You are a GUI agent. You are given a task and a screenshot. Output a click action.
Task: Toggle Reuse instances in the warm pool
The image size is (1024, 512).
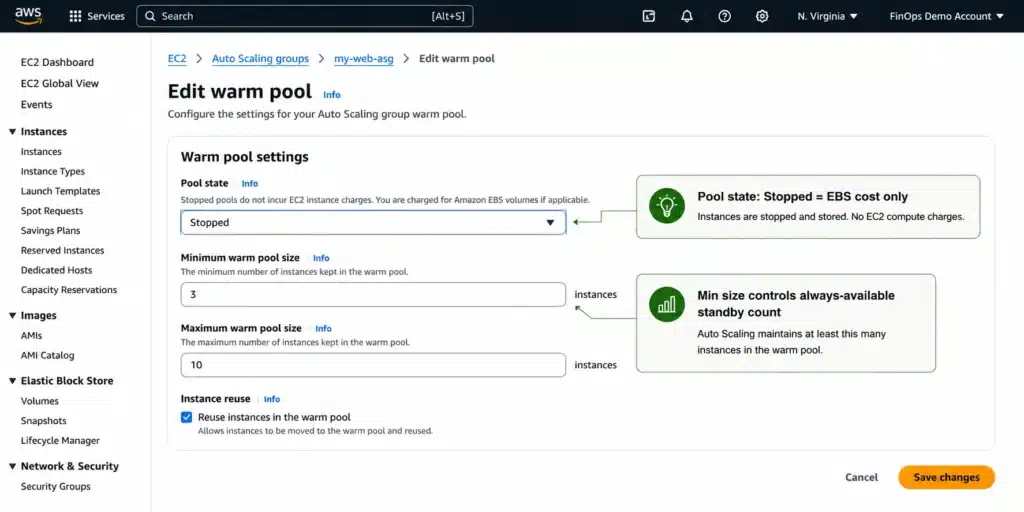point(187,417)
